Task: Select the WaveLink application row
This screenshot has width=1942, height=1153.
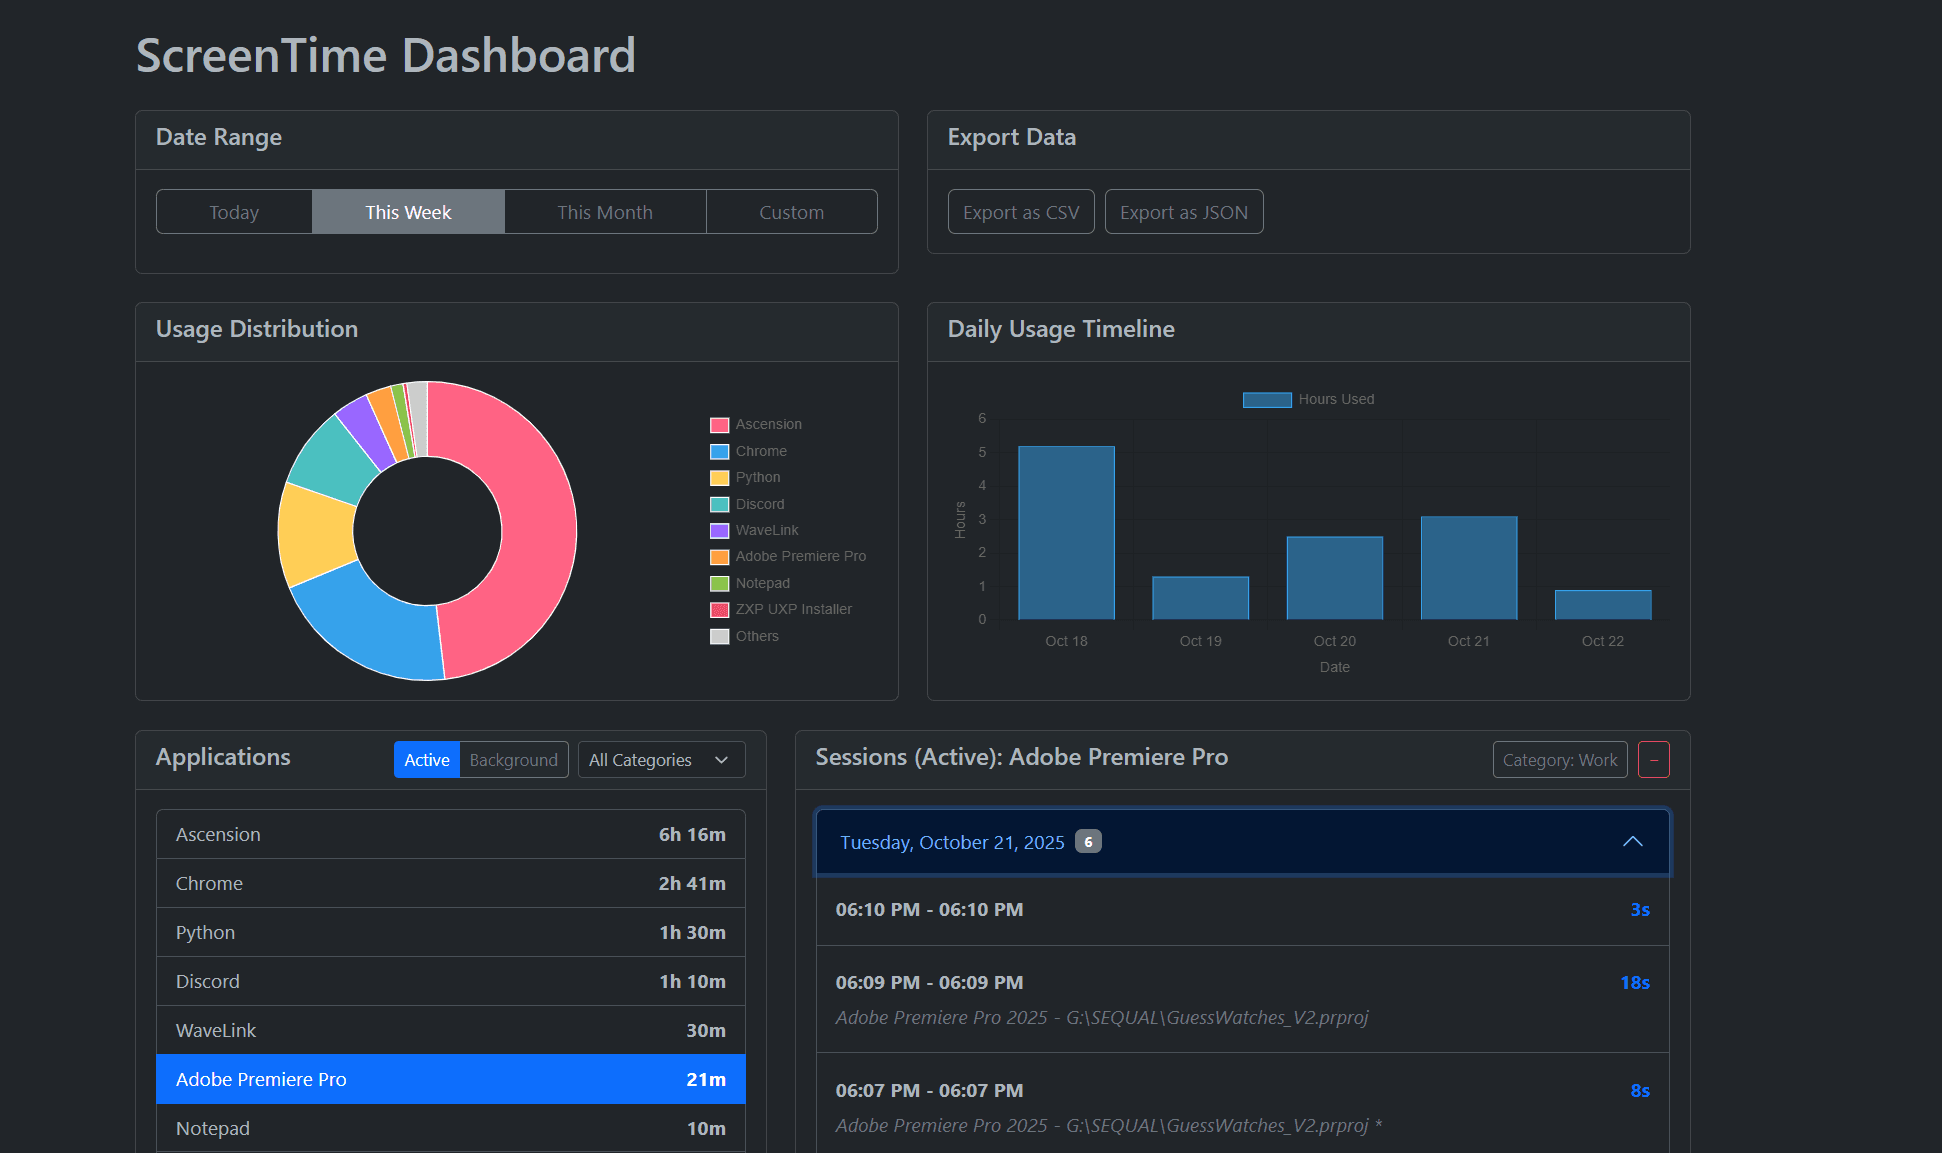Action: point(450,1030)
